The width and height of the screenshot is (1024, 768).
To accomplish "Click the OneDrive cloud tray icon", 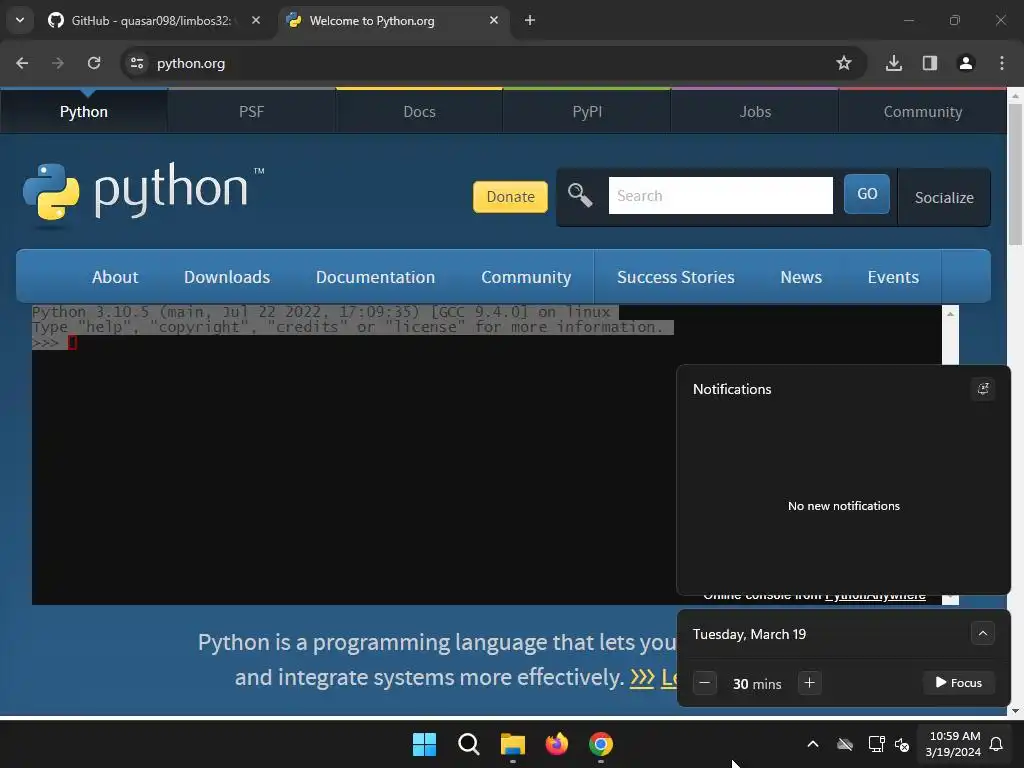I will pos(845,744).
